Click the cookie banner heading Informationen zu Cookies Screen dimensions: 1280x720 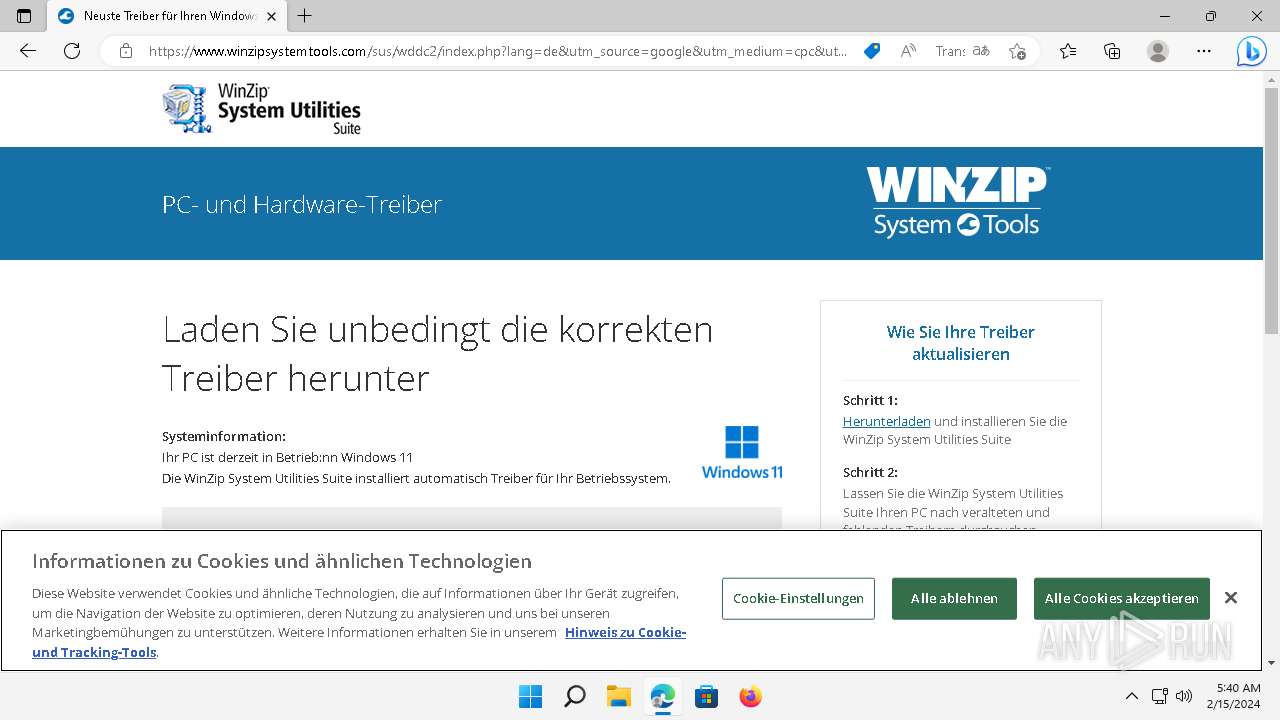(x=282, y=560)
